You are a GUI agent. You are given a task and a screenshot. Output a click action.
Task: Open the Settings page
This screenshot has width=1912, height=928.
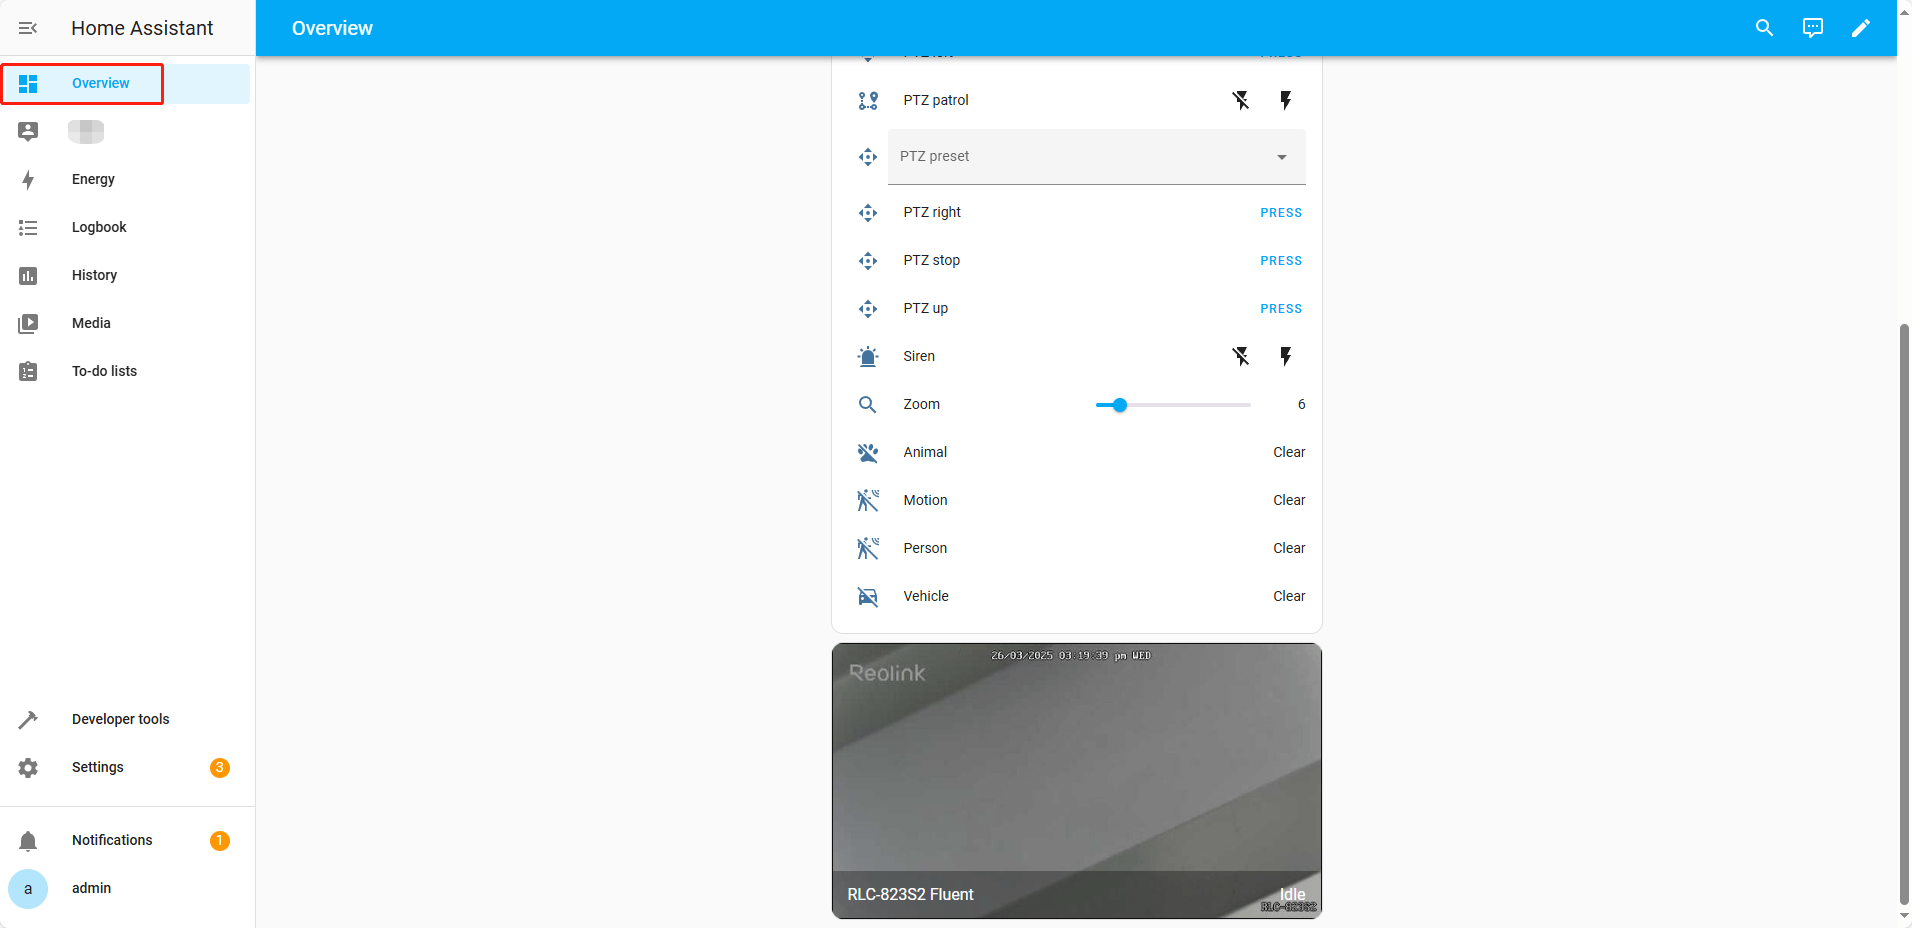click(x=125, y=768)
